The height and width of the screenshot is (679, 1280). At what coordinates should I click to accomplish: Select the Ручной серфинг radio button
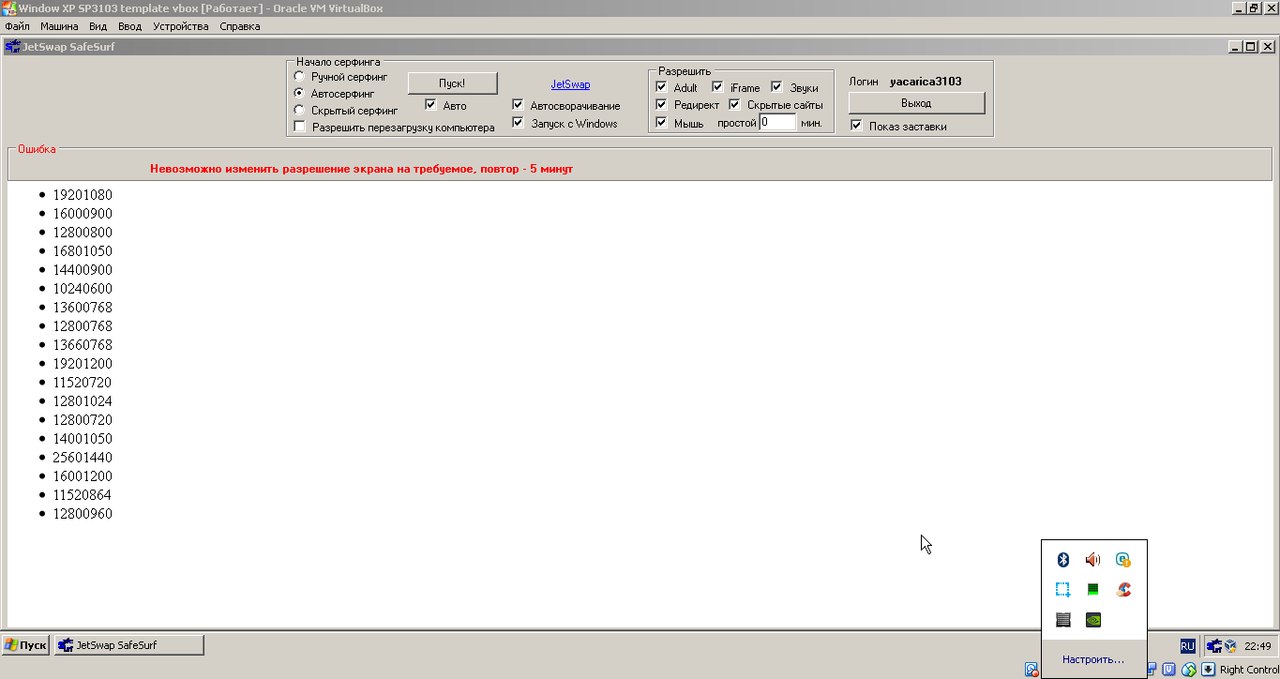[x=299, y=77]
